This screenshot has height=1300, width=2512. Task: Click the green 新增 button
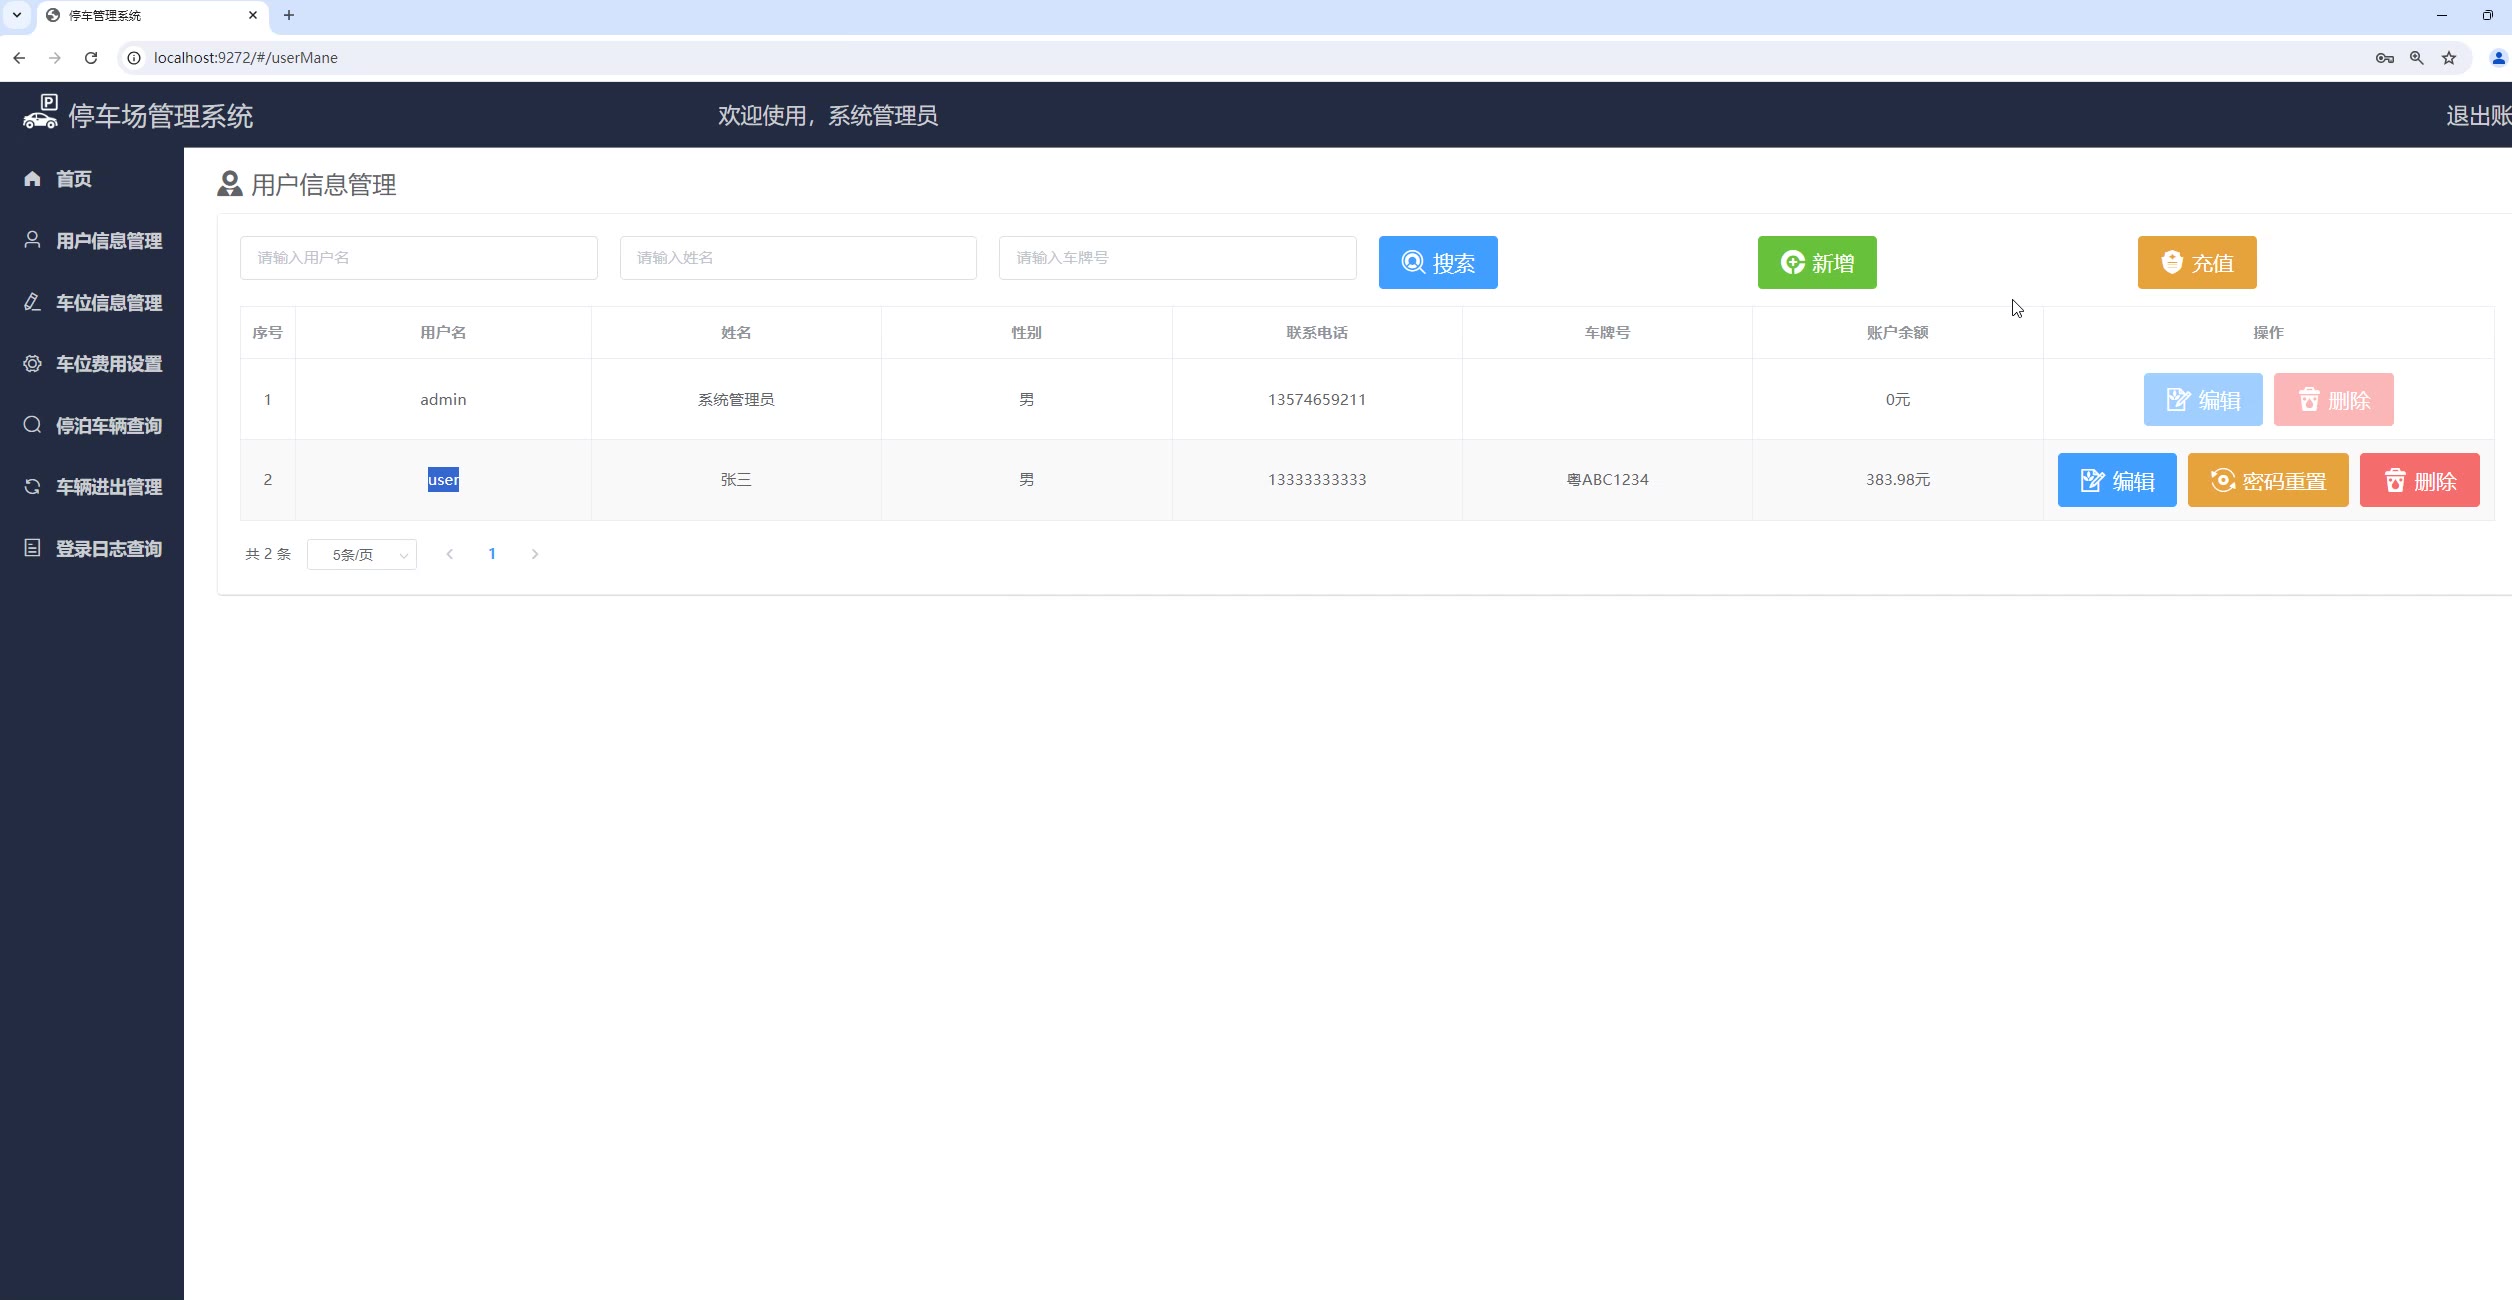click(x=1817, y=263)
